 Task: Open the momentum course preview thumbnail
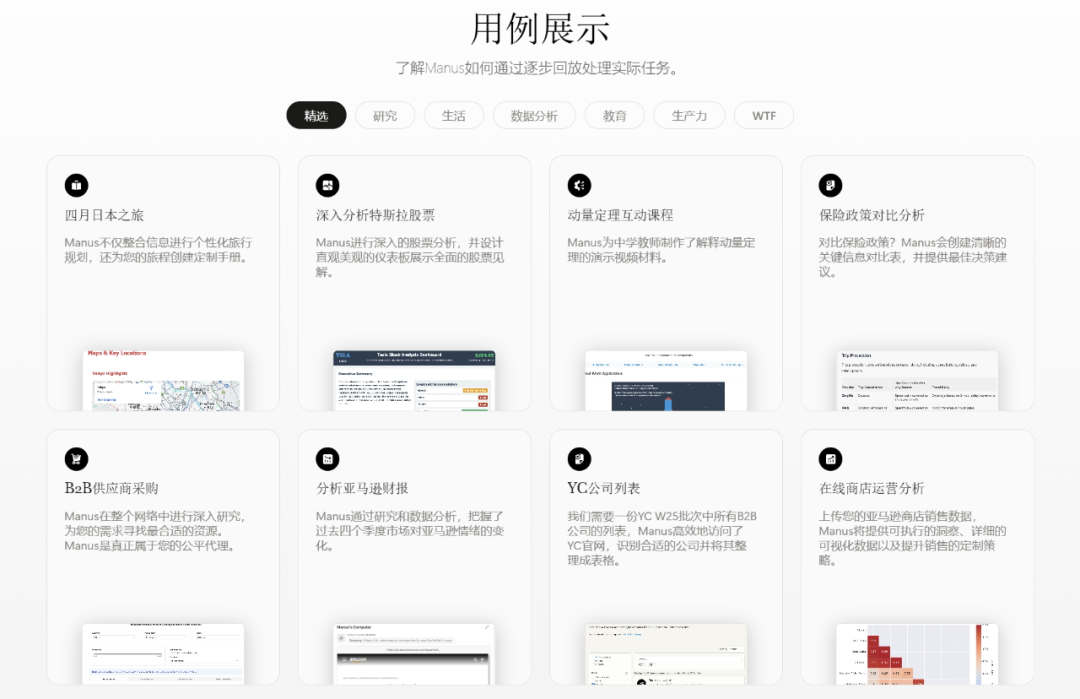point(666,380)
